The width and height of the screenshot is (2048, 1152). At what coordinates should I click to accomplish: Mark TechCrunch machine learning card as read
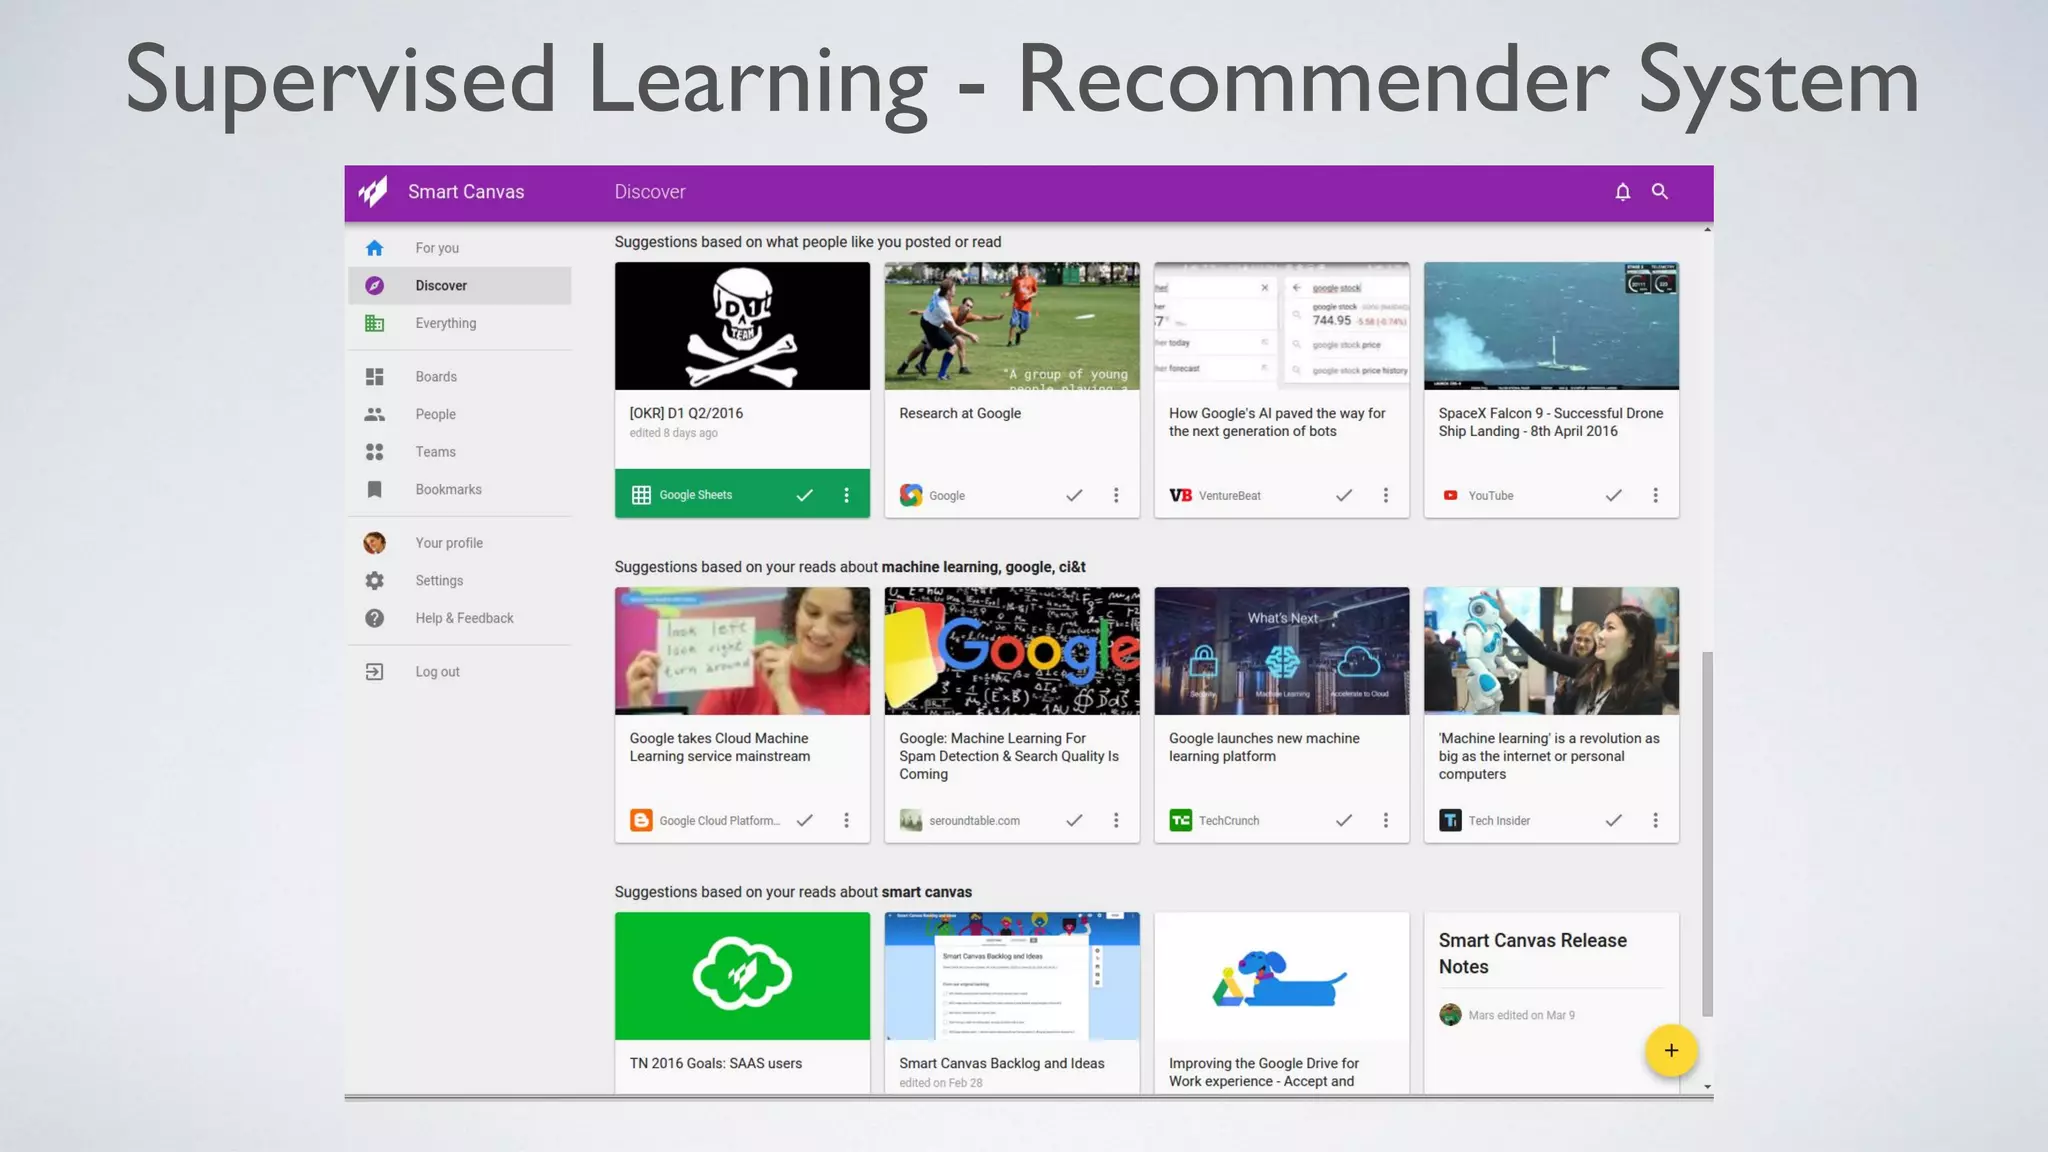click(x=1344, y=820)
